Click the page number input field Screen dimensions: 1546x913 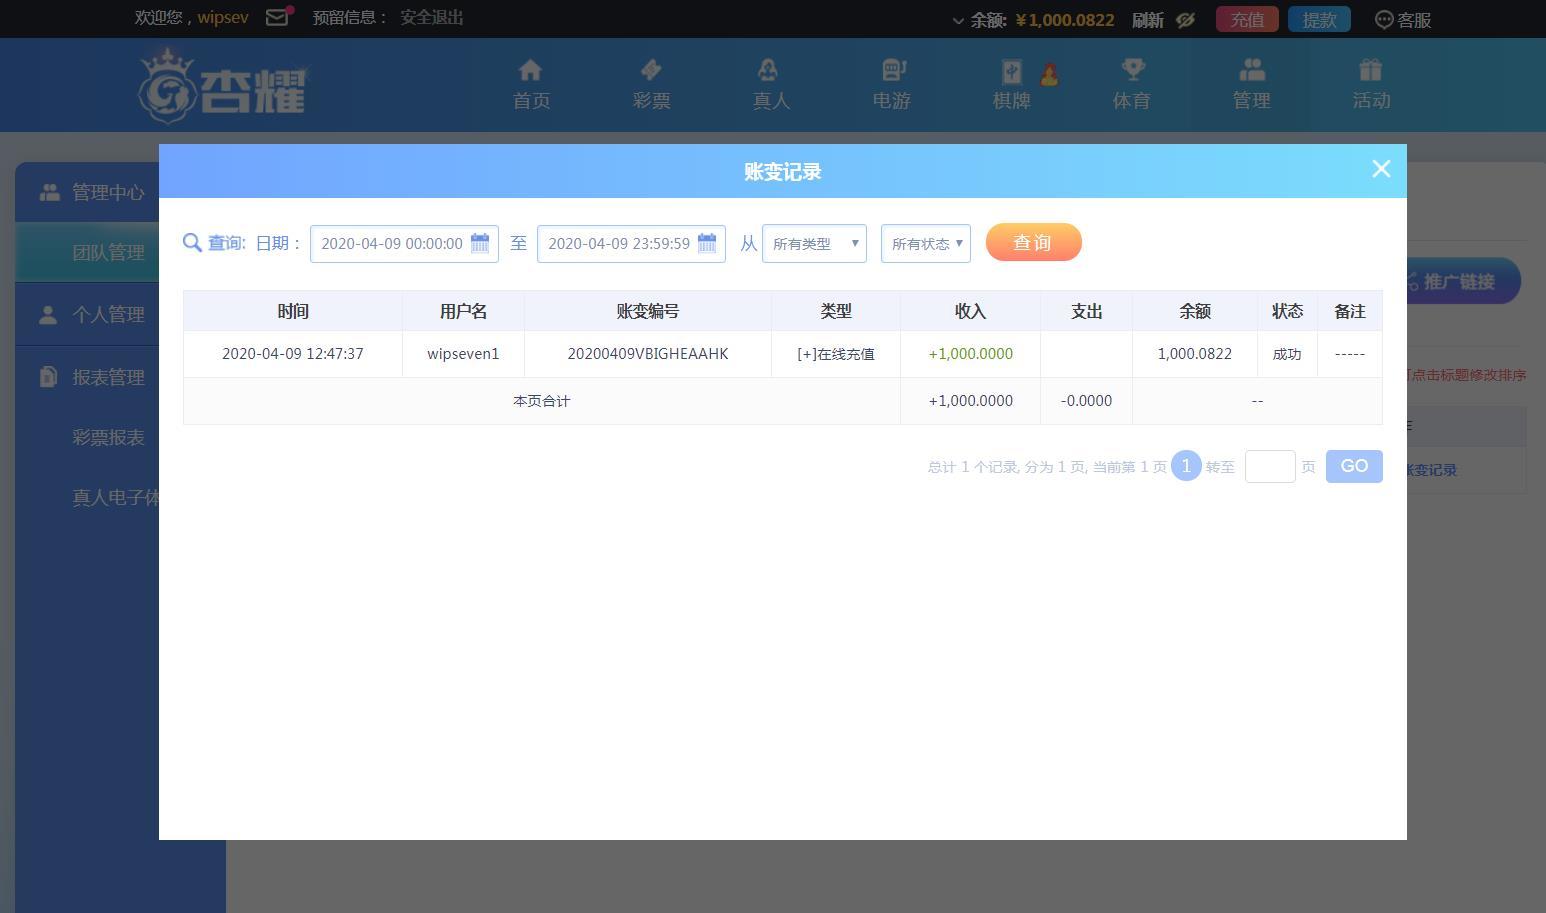click(x=1269, y=467)
